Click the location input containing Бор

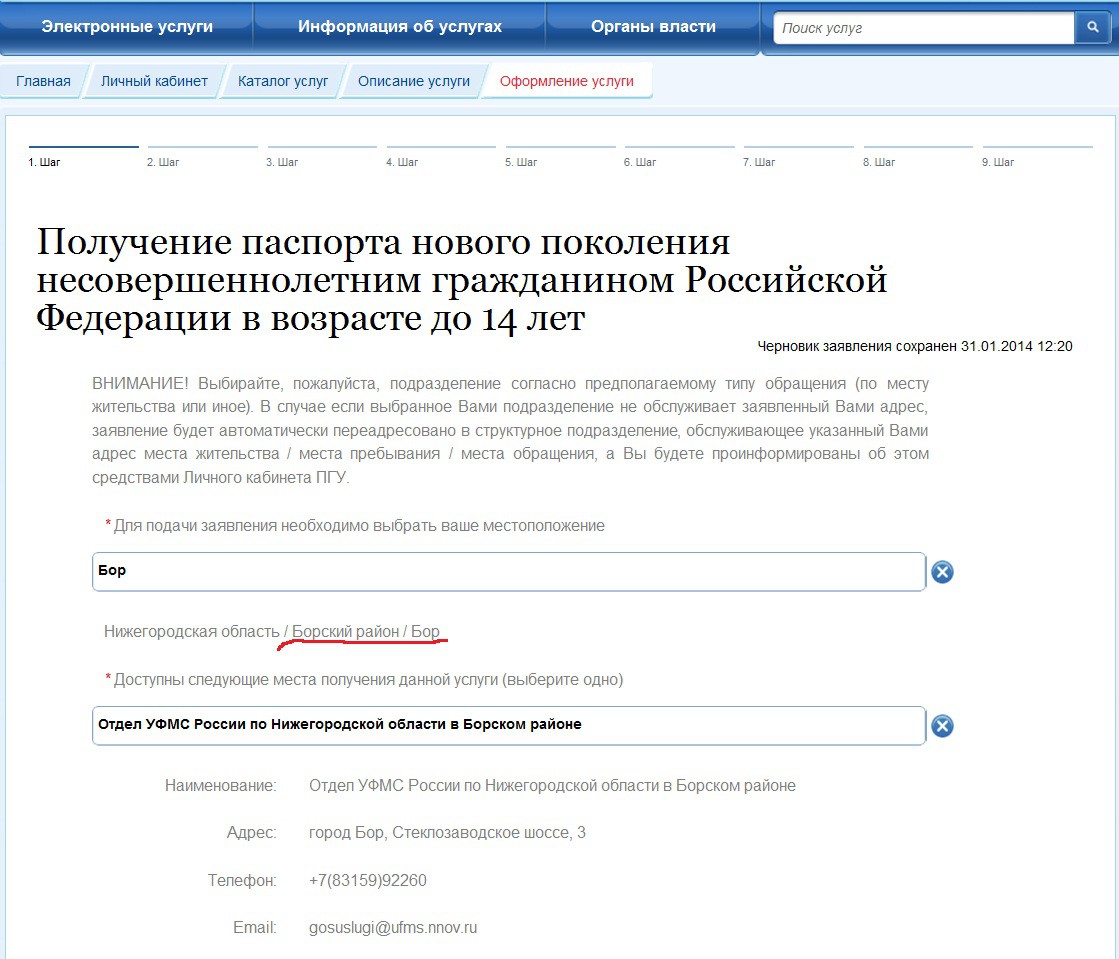point(509,572)
